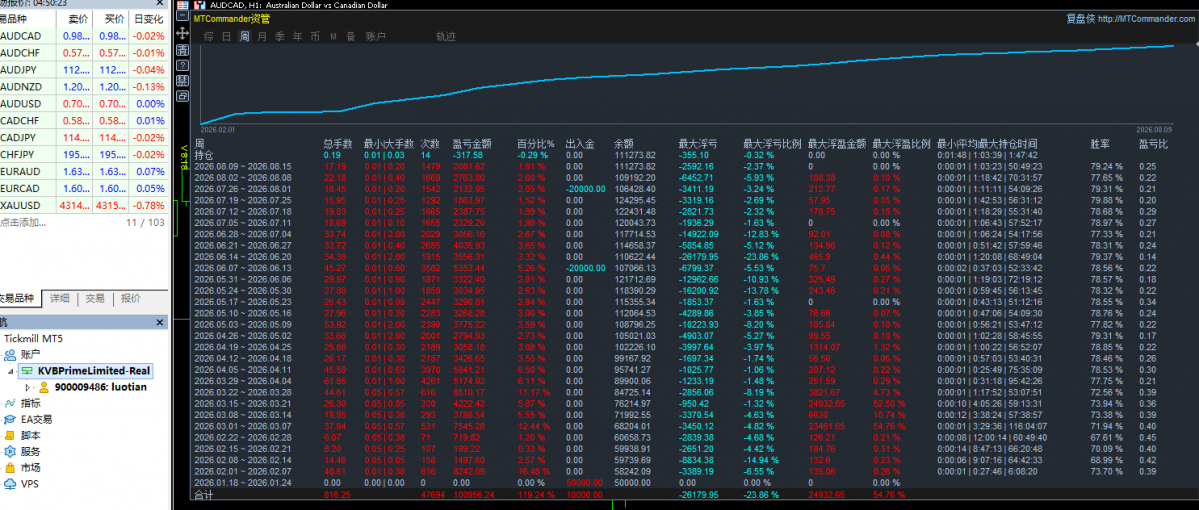Select the AUDCAD symbol row
Screen dimensions: 1199x510
(x=83, y=36)
